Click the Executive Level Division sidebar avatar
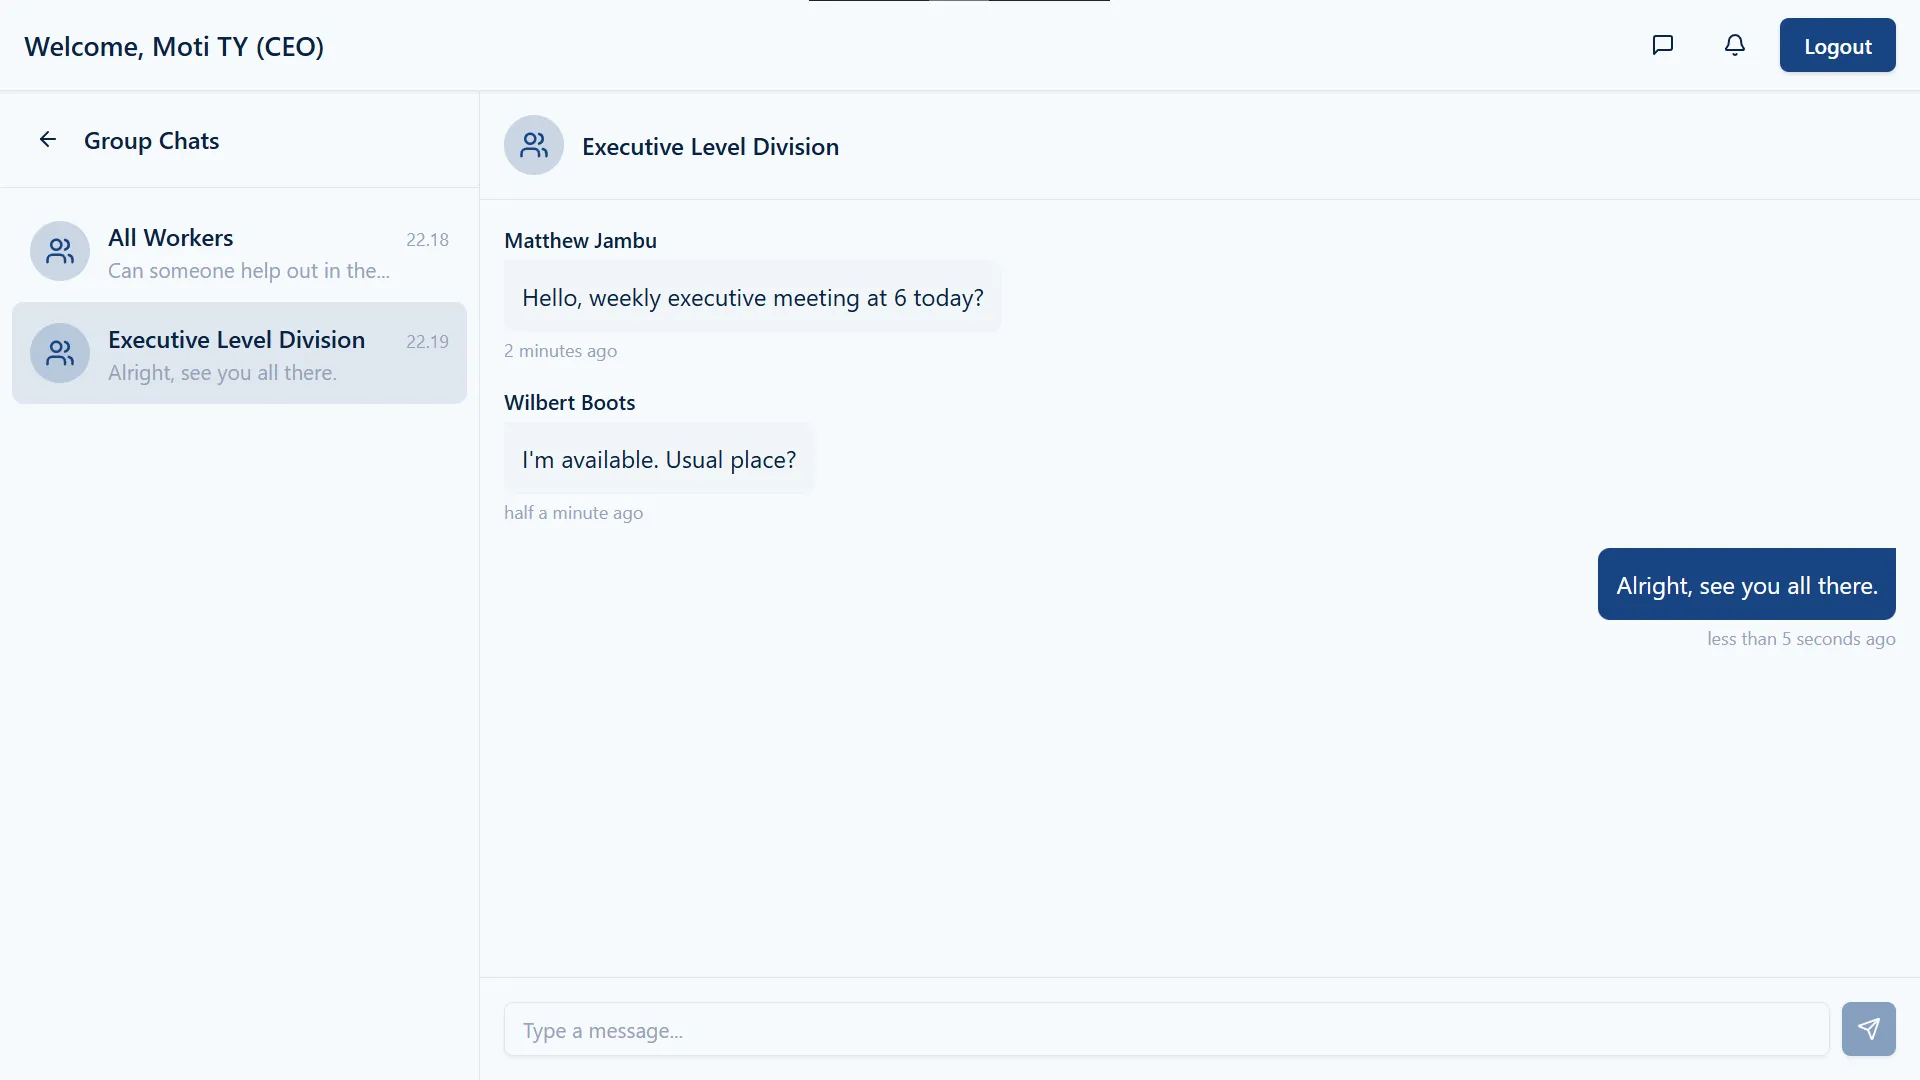Image resolution: width=1920 pixels, height=1080 pixels. (x=60, y=353)
